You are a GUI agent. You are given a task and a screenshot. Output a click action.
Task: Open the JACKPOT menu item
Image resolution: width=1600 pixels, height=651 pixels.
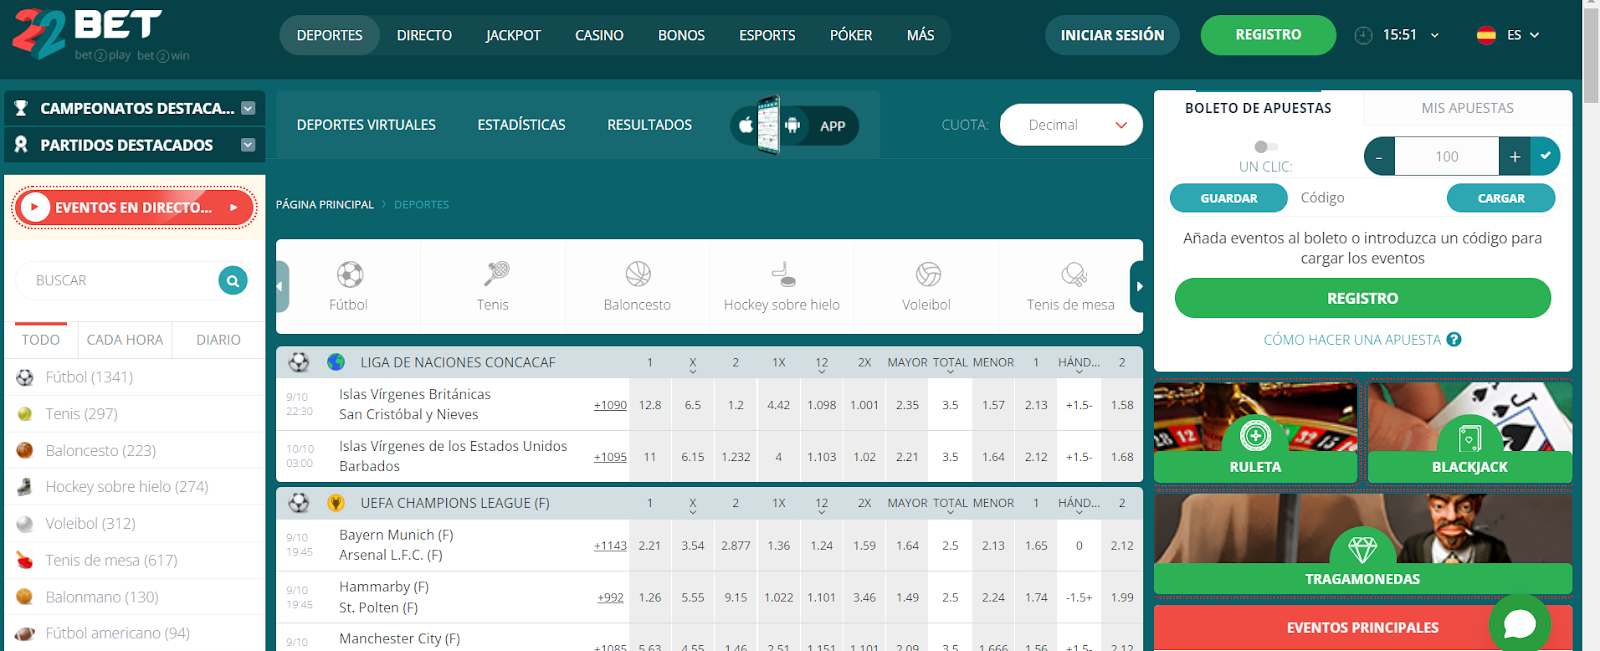point(513,35)
